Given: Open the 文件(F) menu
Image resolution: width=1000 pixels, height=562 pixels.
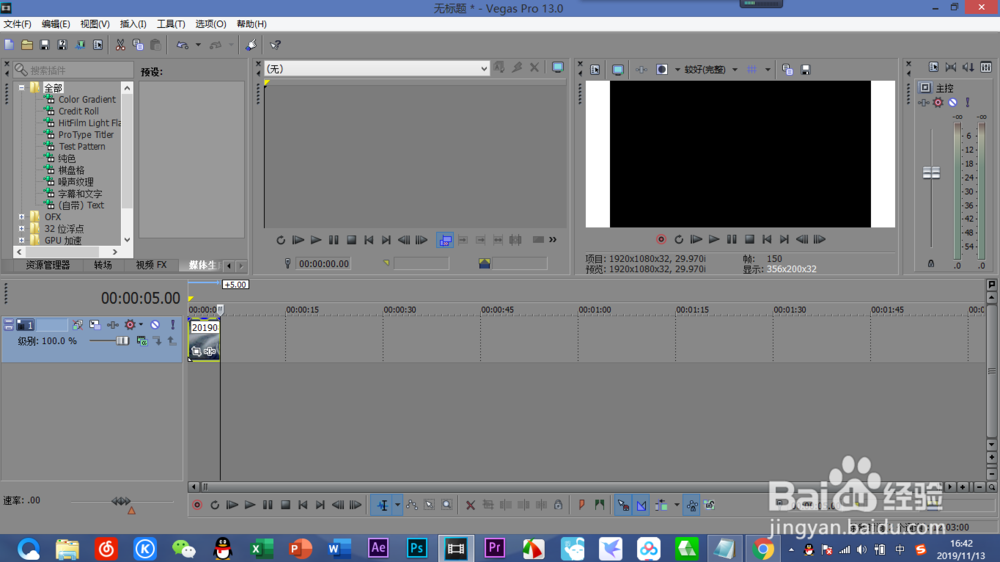Looking at the screenshot, I should [x=17, y=24].
